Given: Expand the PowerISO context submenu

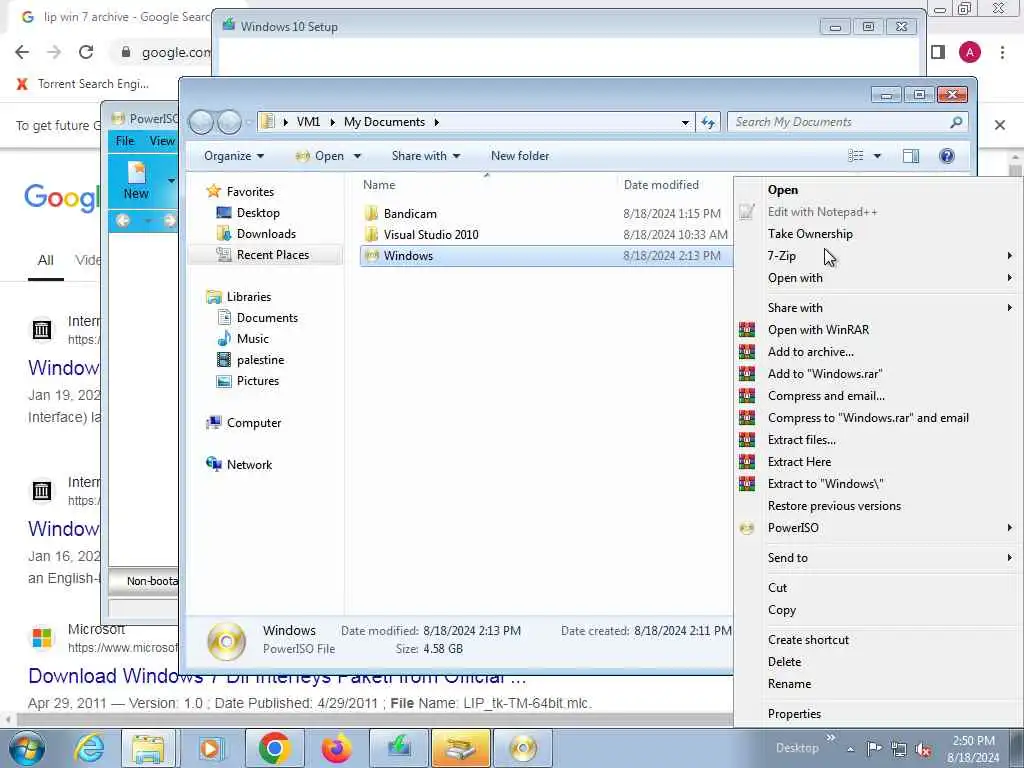Looking at the screenshot, I should click(x=1010, y=528).
